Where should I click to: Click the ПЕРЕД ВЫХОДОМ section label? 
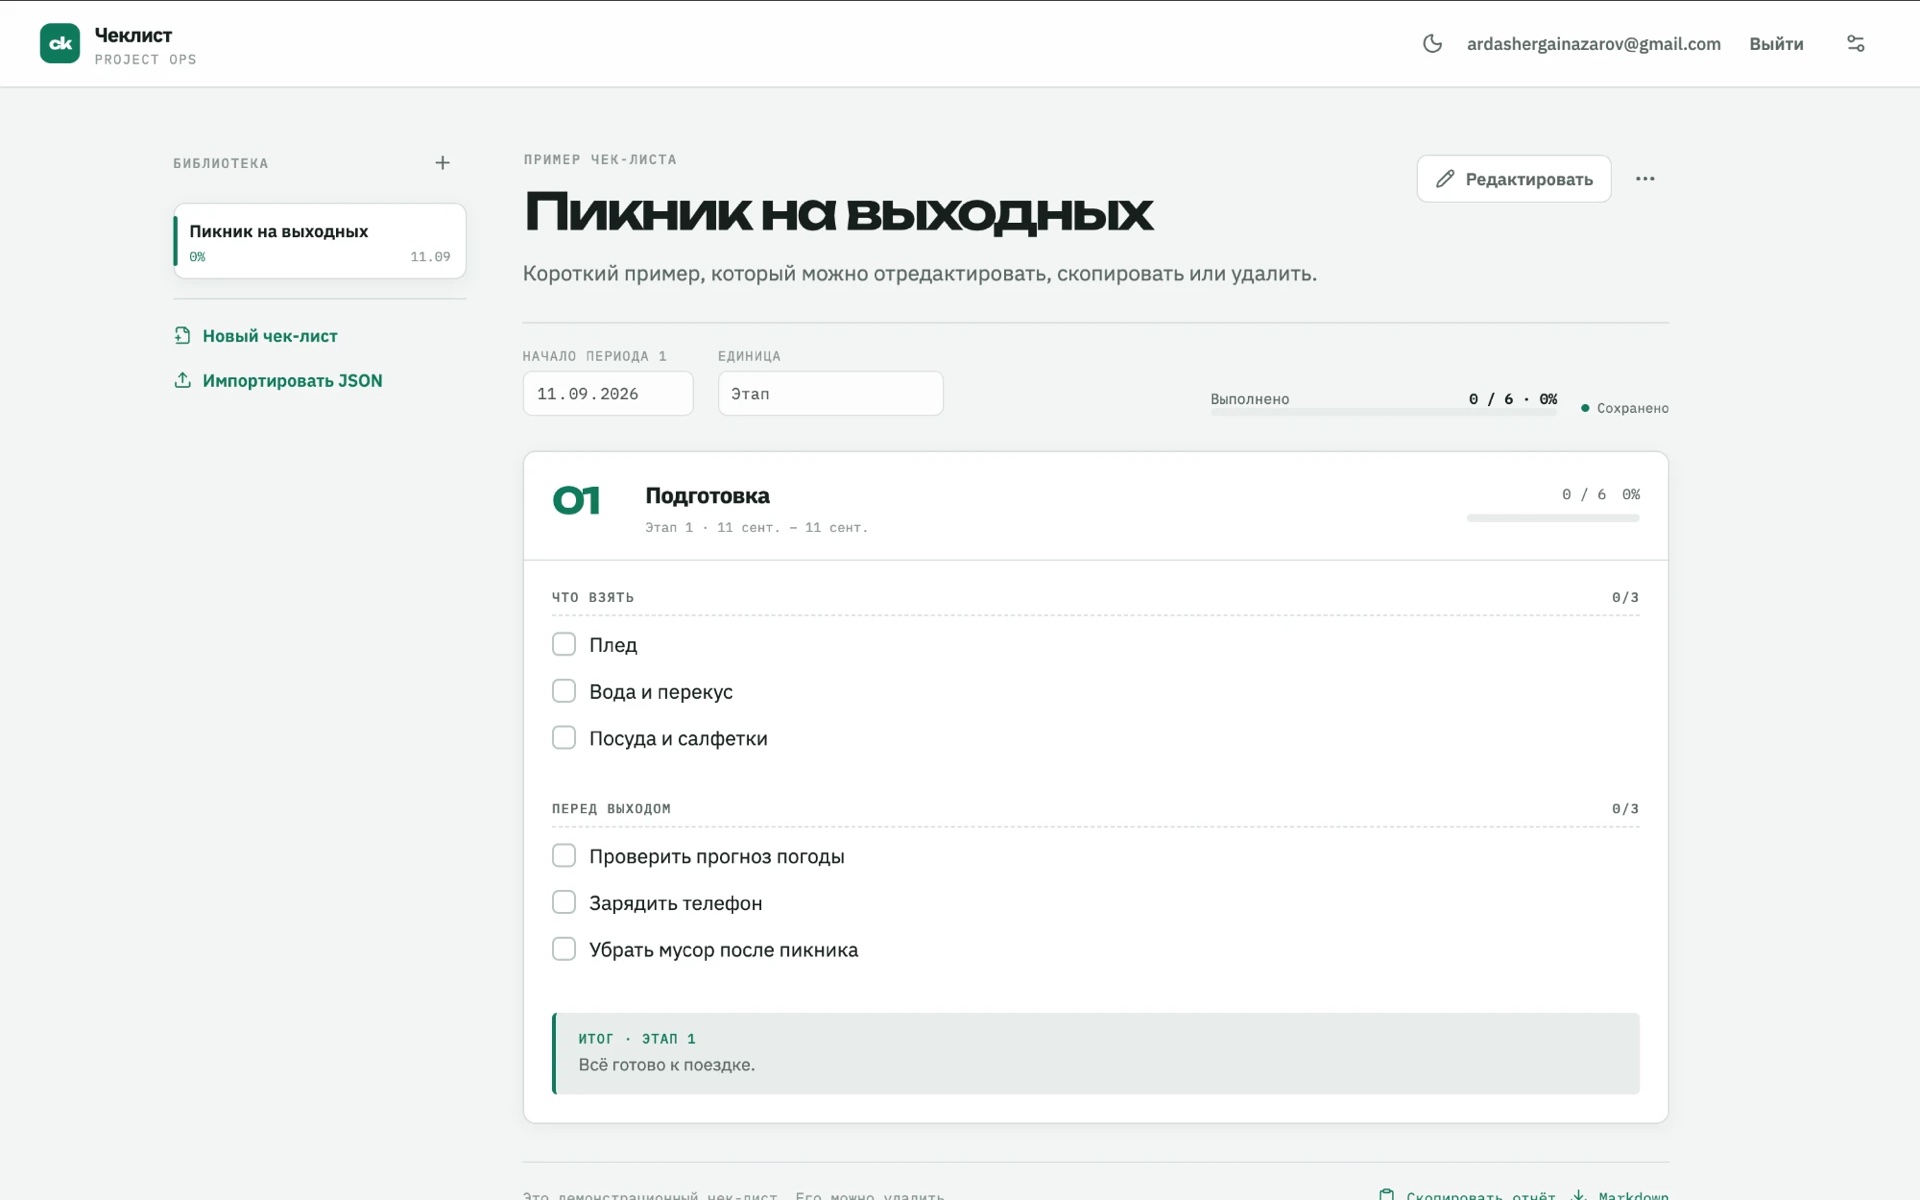point(611,809)
